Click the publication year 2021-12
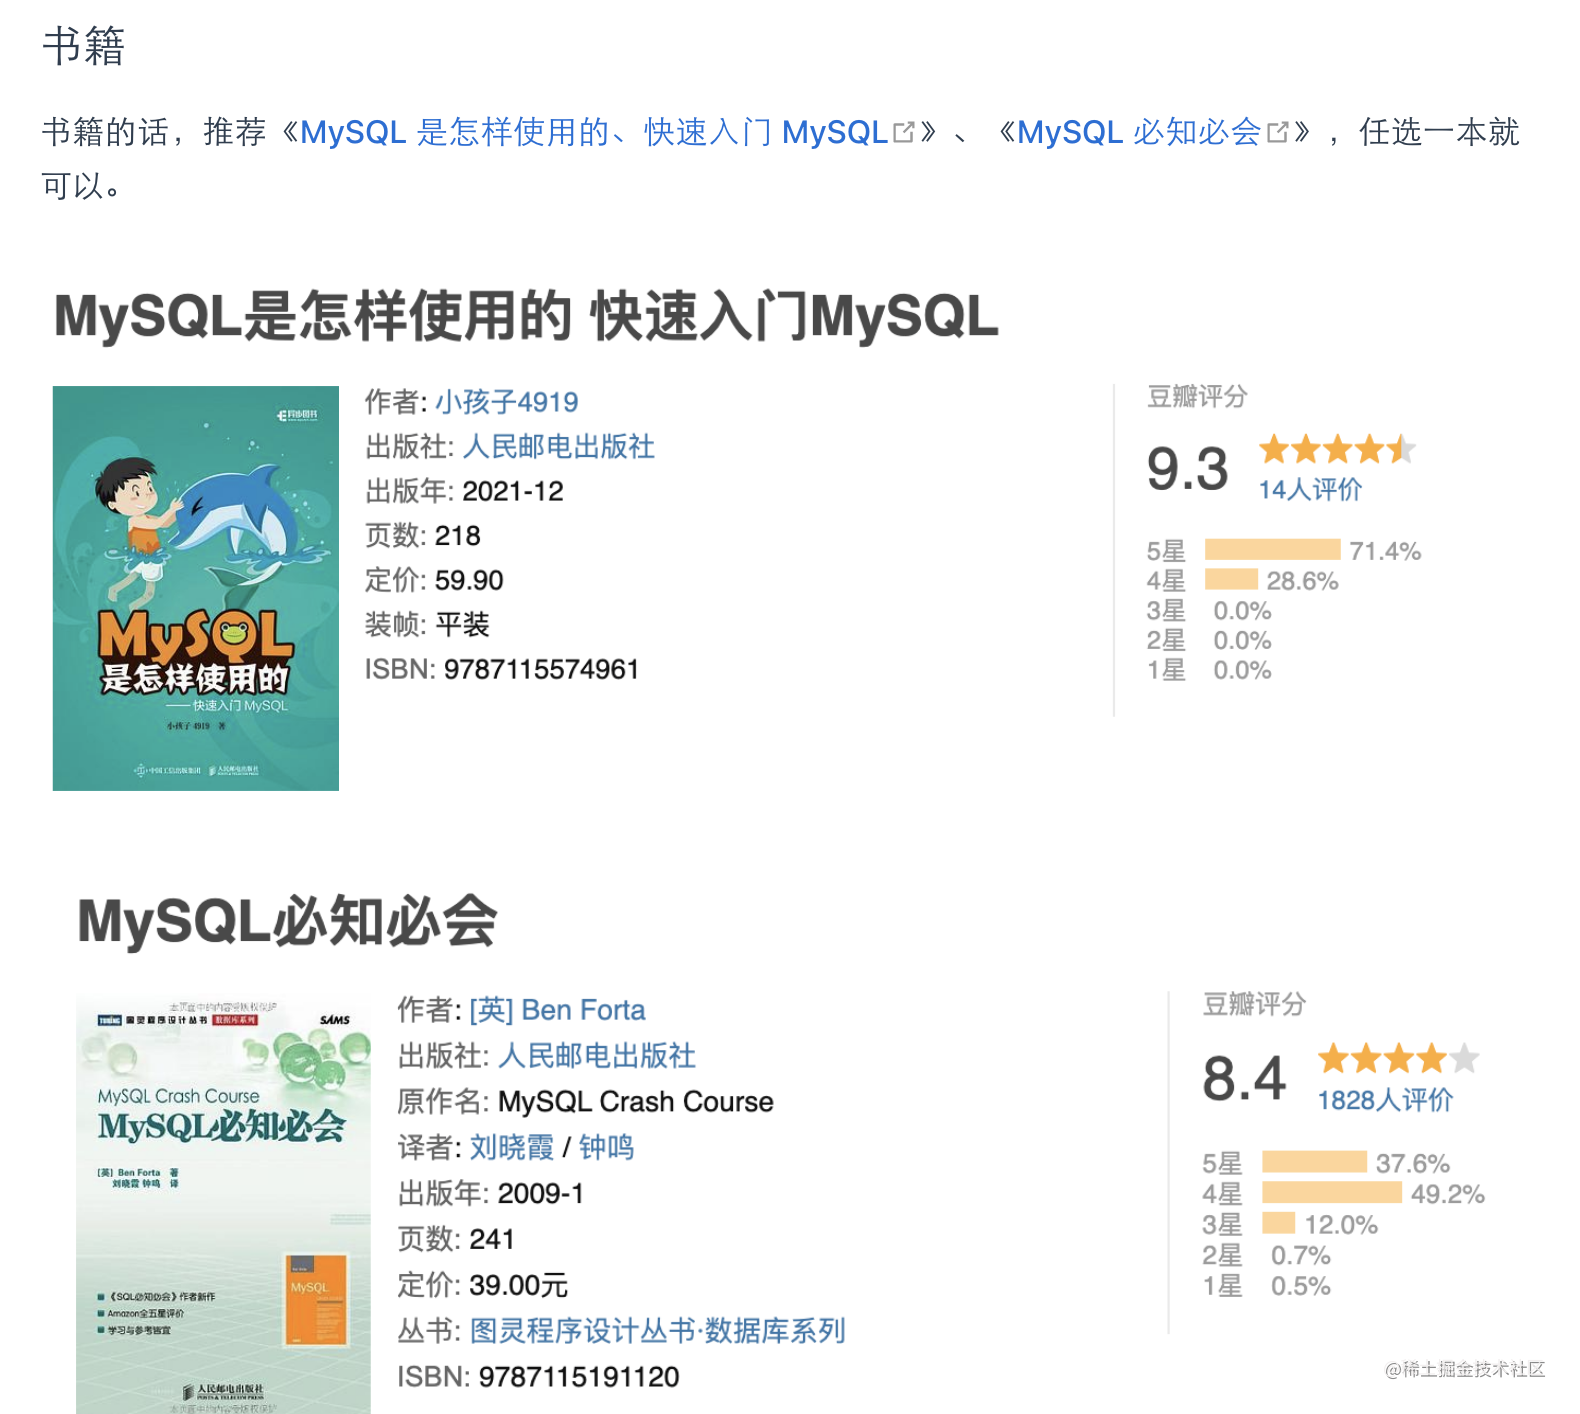Viewport: 1580px width, 1414px height. [513, 491]
